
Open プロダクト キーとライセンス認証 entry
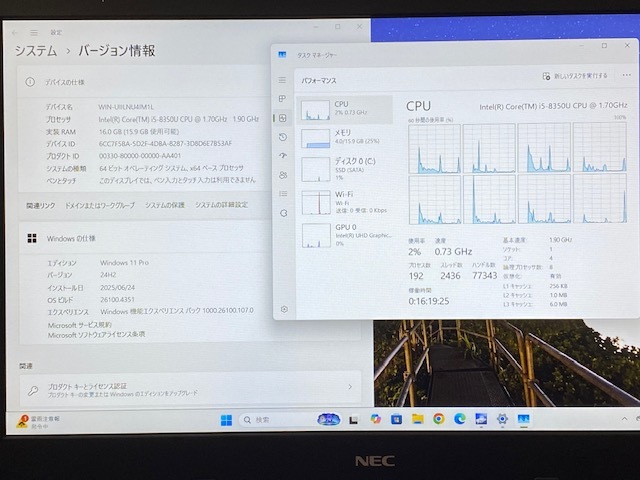click(x=190, y=389)
